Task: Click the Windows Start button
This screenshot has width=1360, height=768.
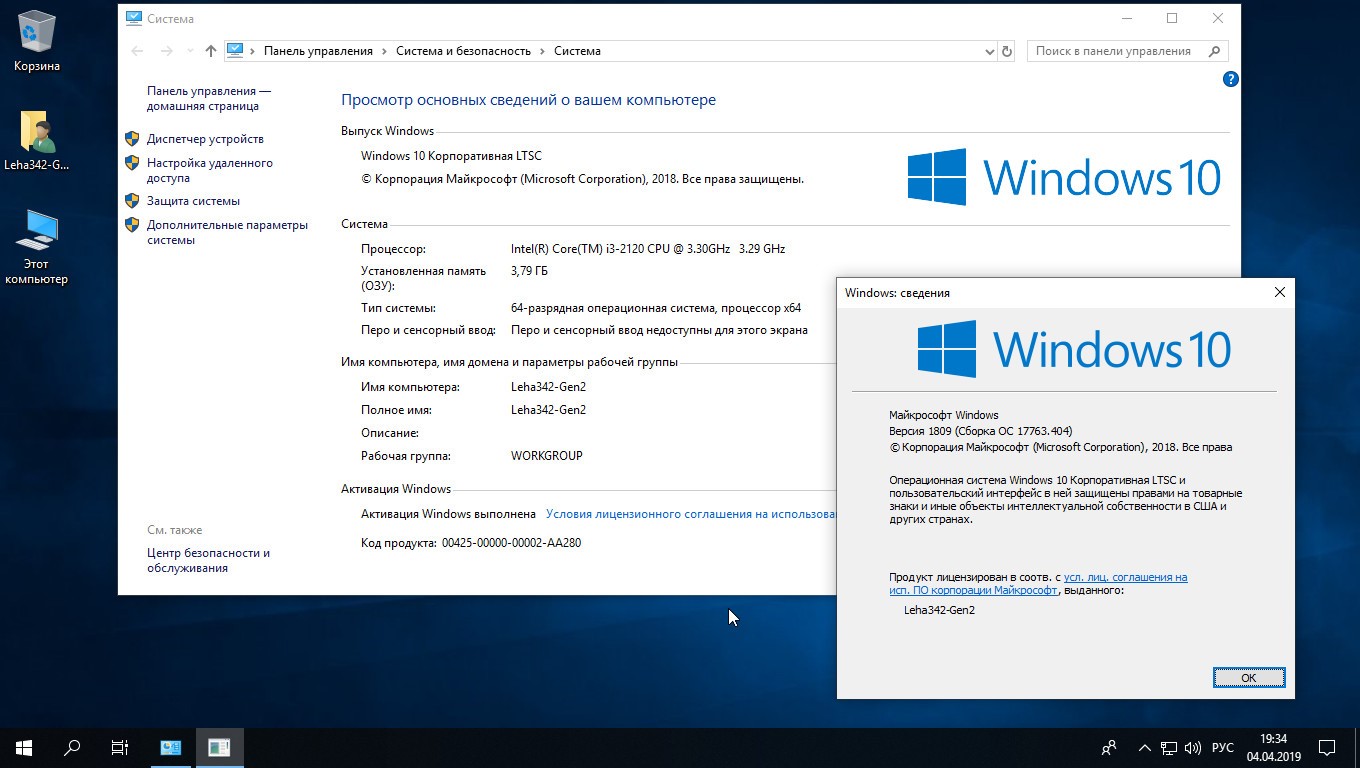Action: pos(24,747)
